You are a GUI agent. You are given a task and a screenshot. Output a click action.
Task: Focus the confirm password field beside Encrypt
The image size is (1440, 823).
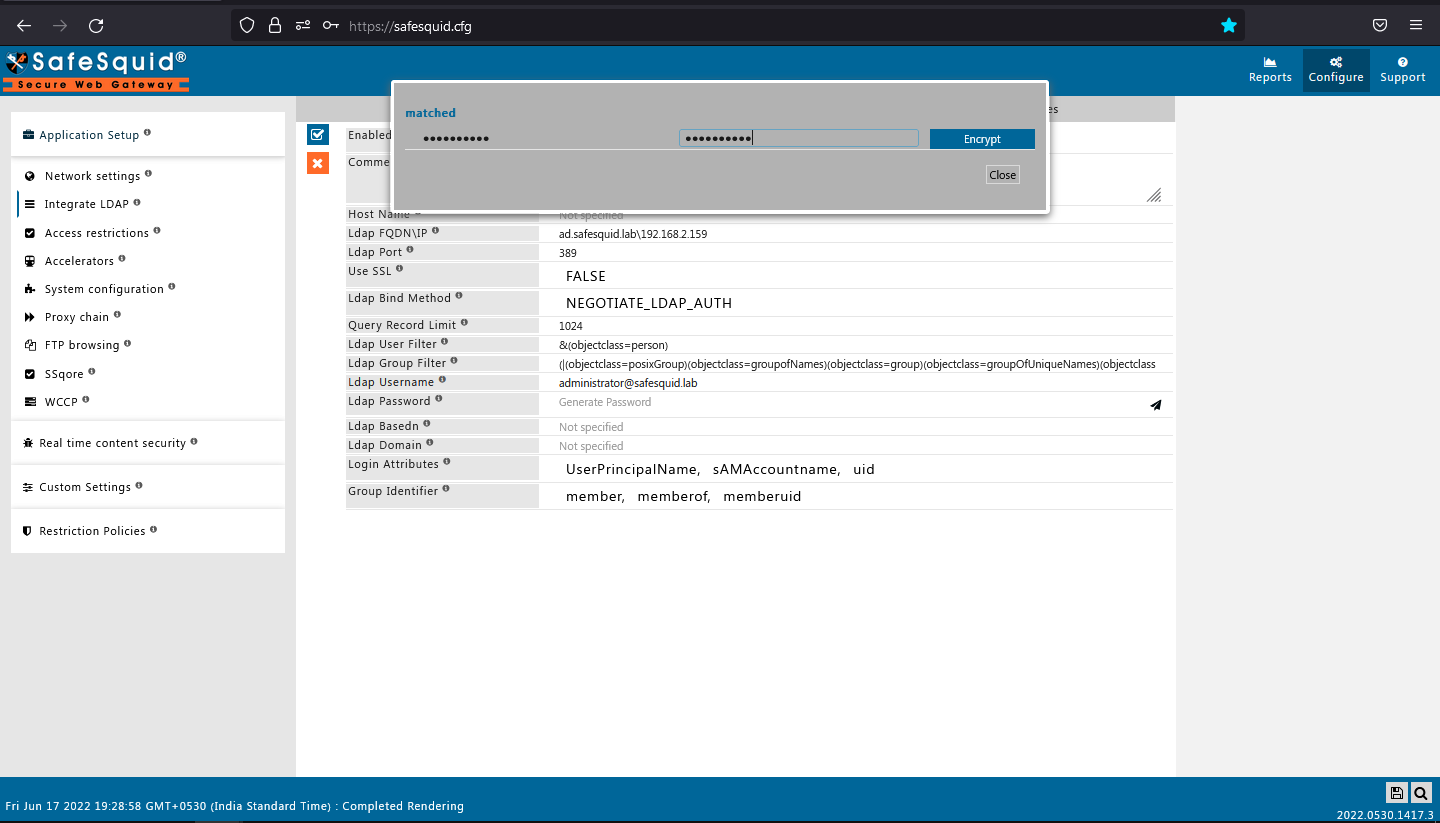[x=798, y=138]
